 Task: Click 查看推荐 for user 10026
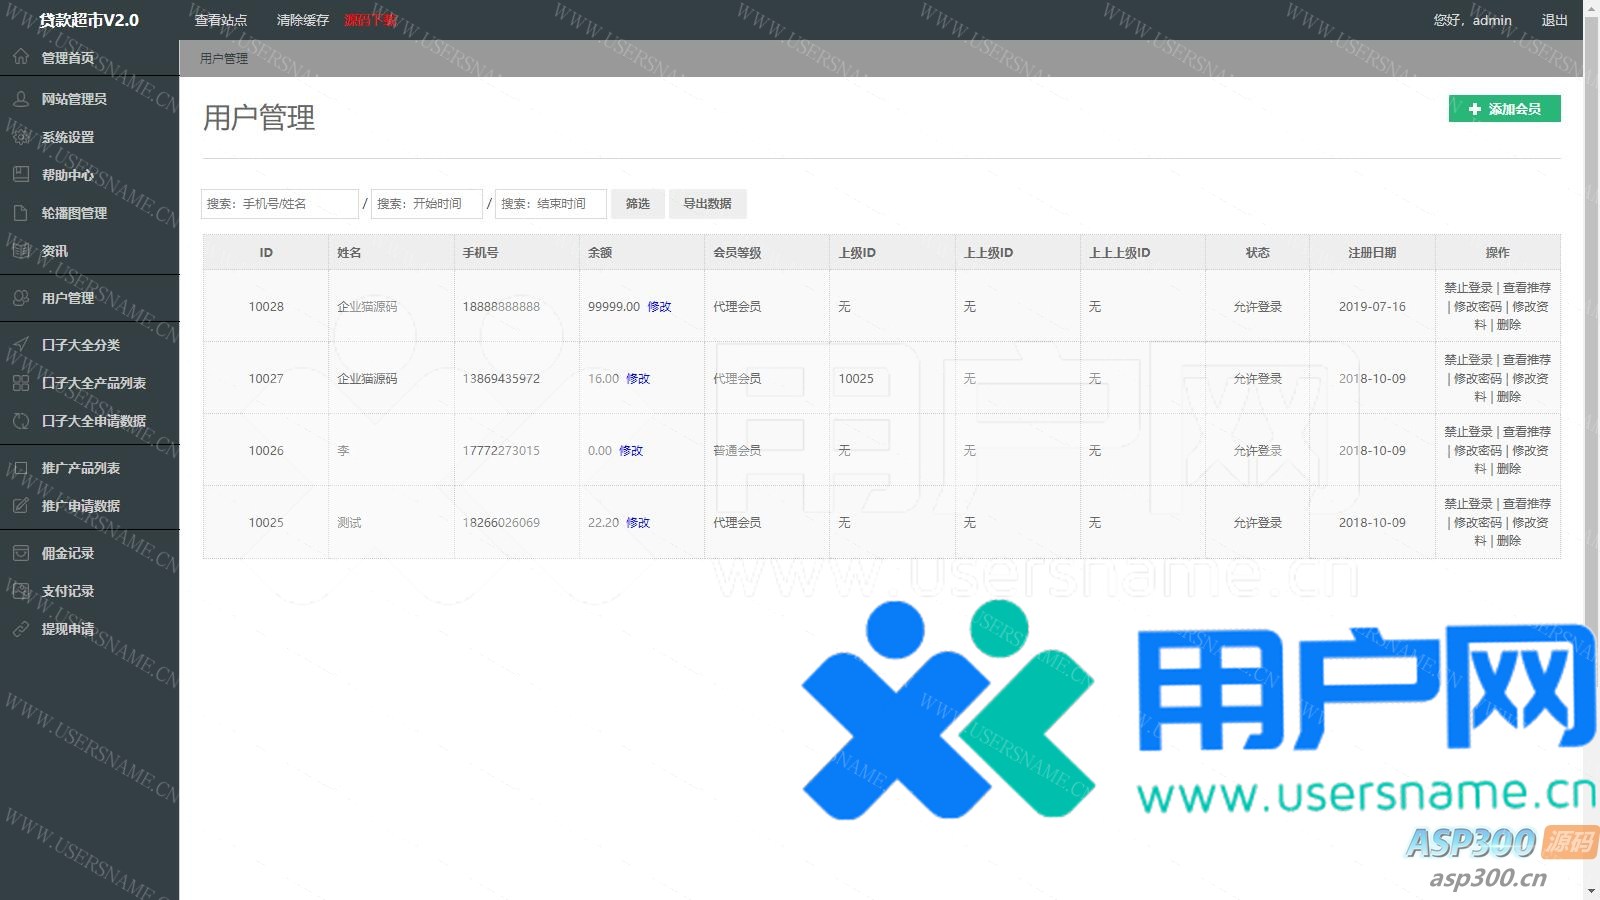coord(1527,432)
